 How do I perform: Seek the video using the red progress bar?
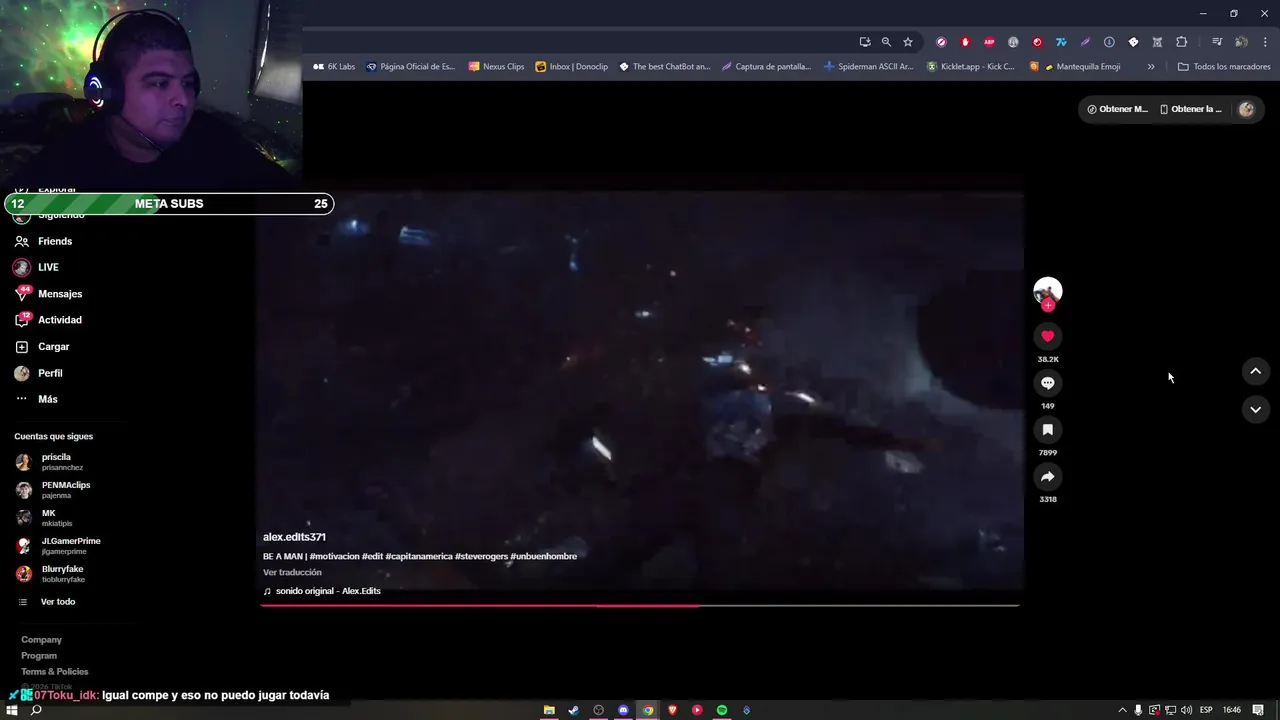tap(640, 605)
